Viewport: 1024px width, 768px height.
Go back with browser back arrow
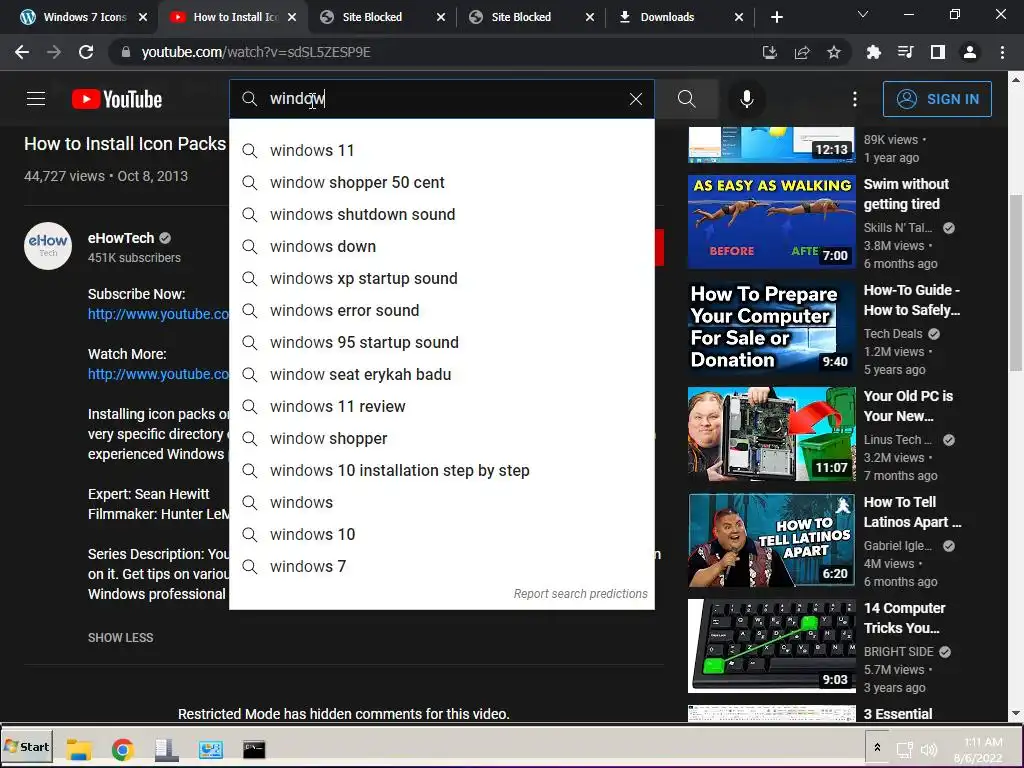22,52
